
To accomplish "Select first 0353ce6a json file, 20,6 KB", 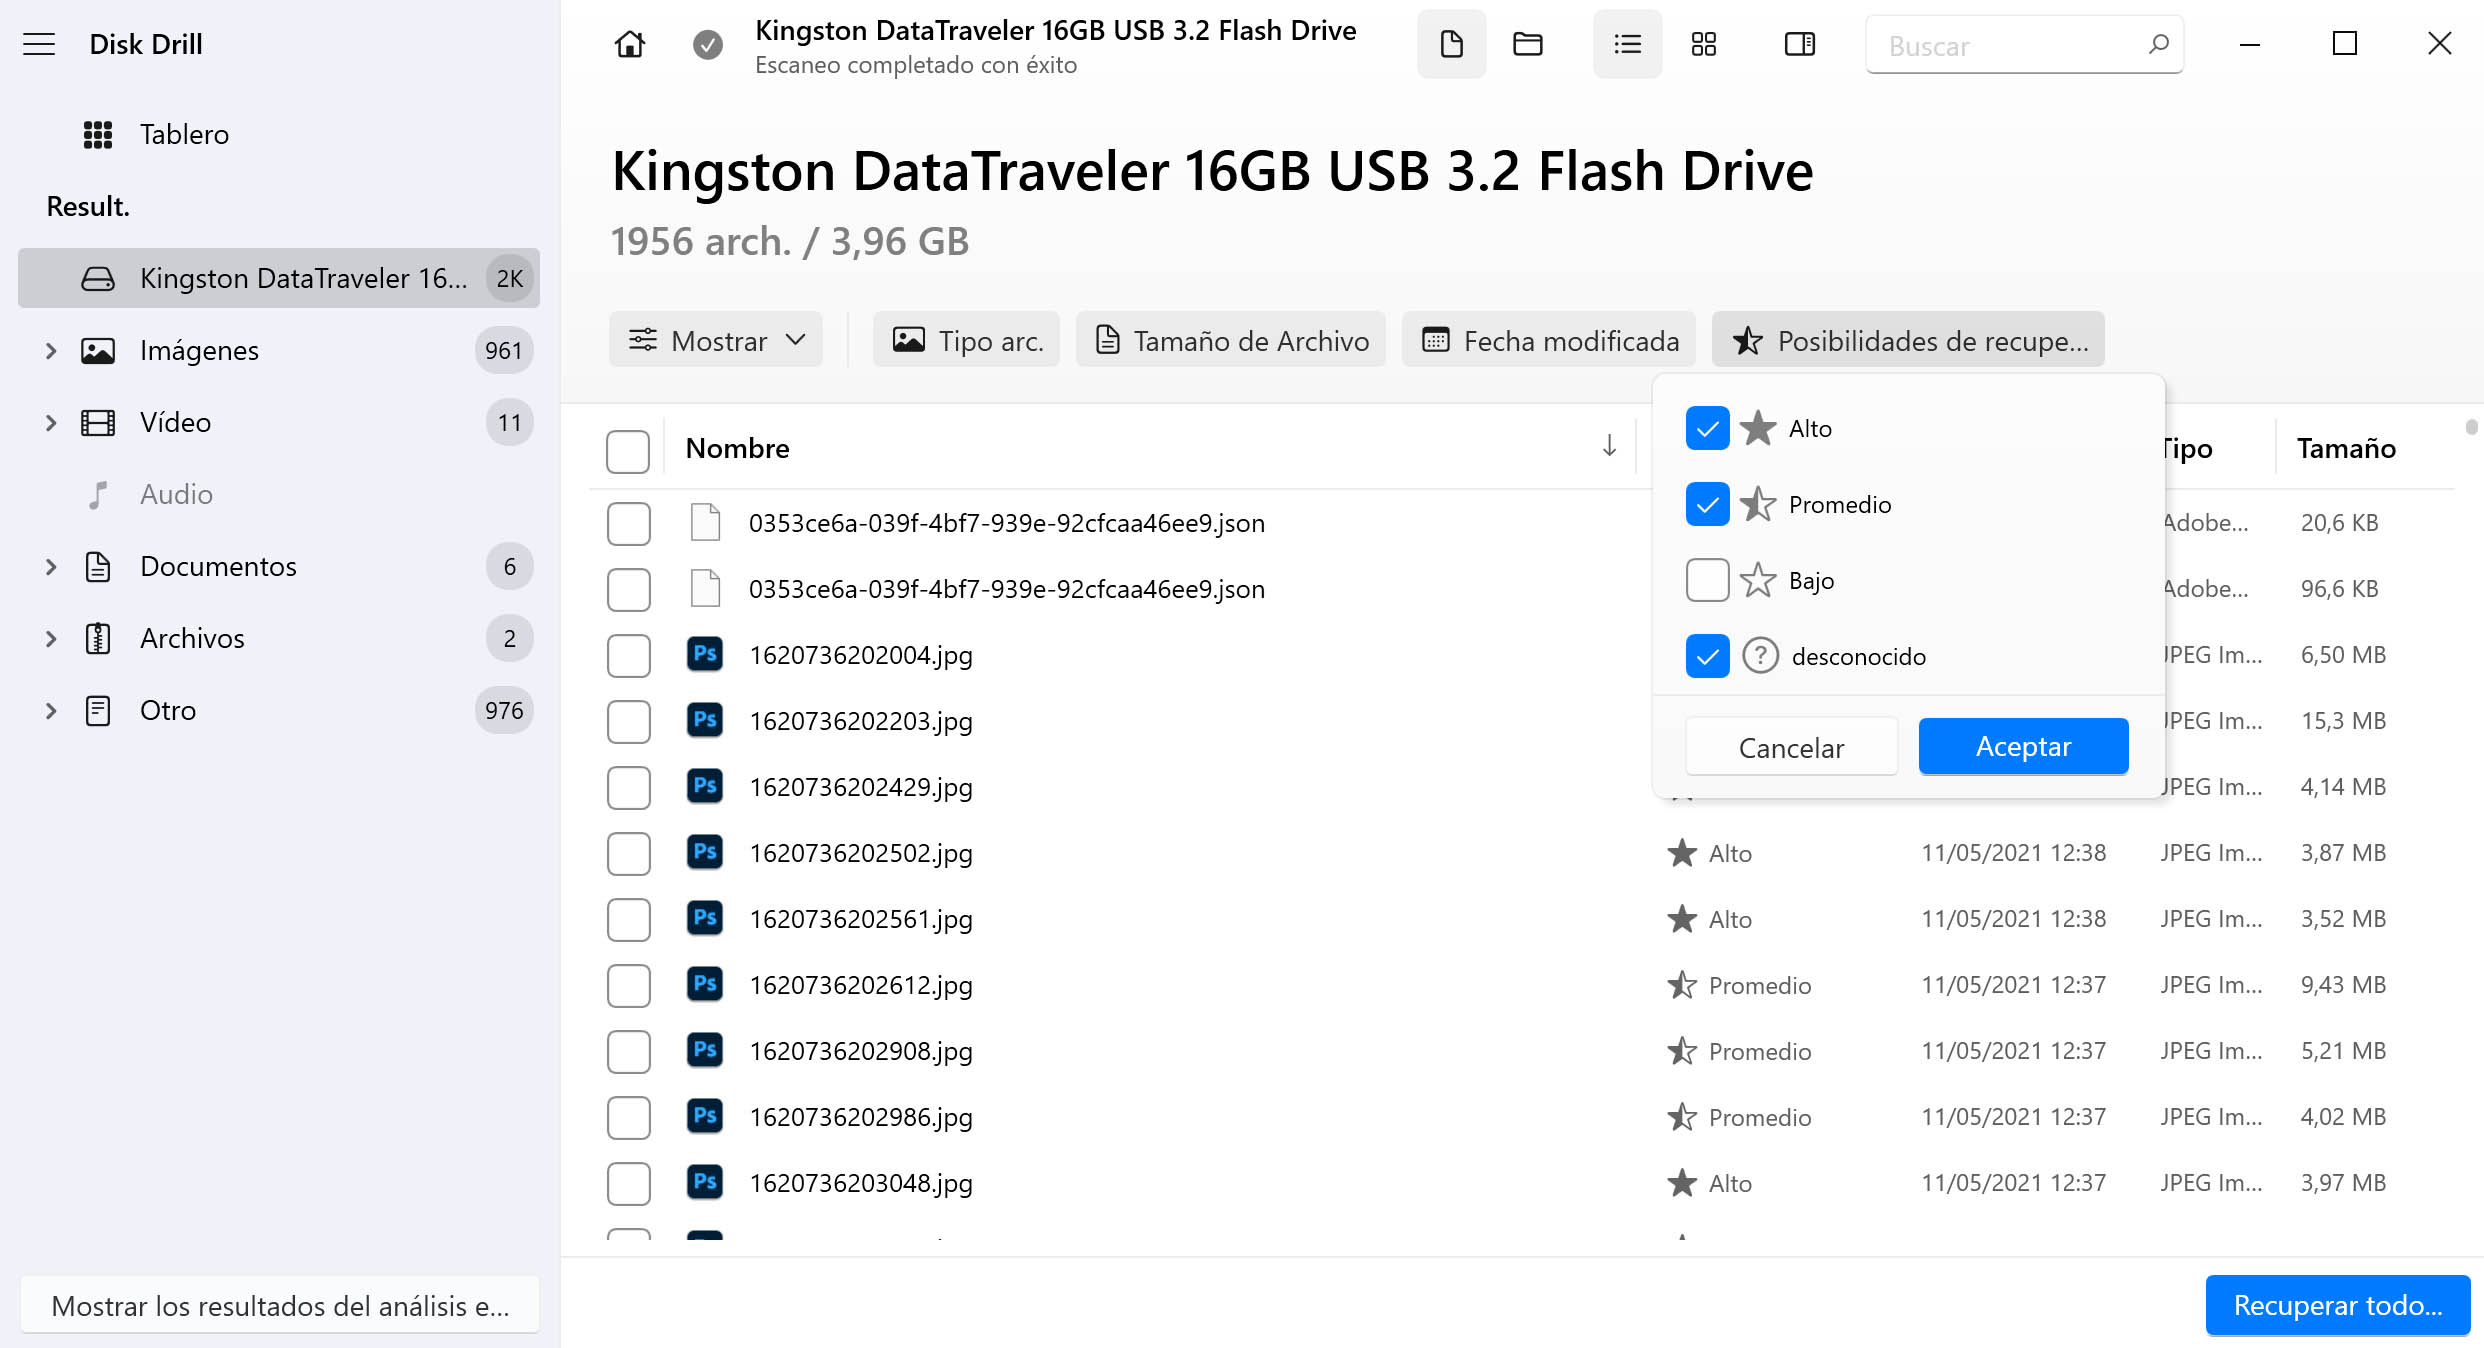I will 628,523.
